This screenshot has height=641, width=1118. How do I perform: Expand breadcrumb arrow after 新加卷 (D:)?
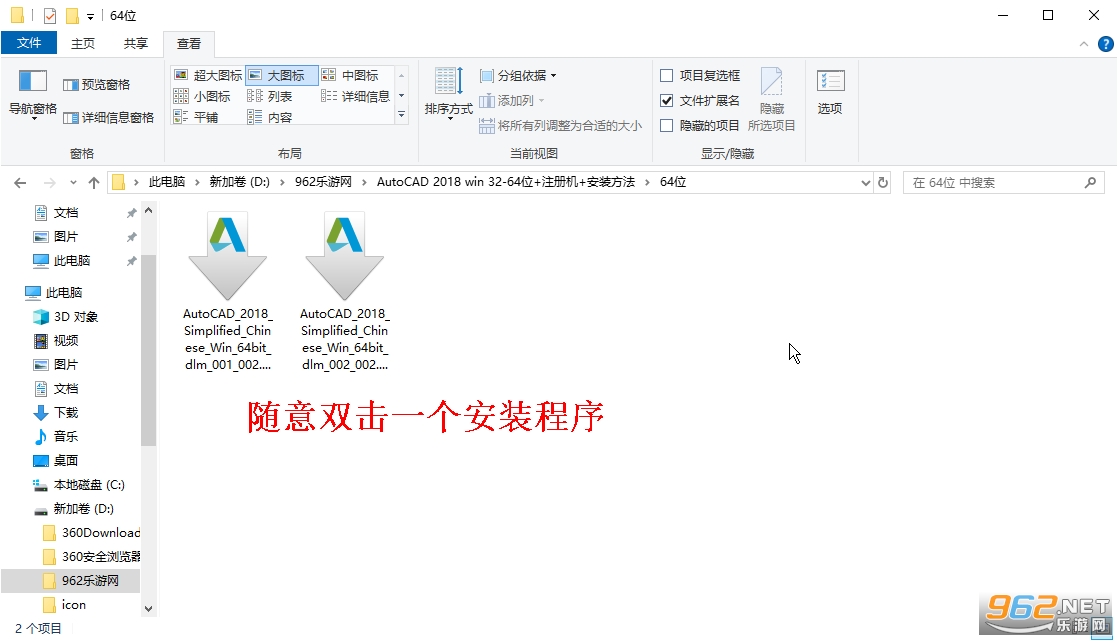pos(282,183)
